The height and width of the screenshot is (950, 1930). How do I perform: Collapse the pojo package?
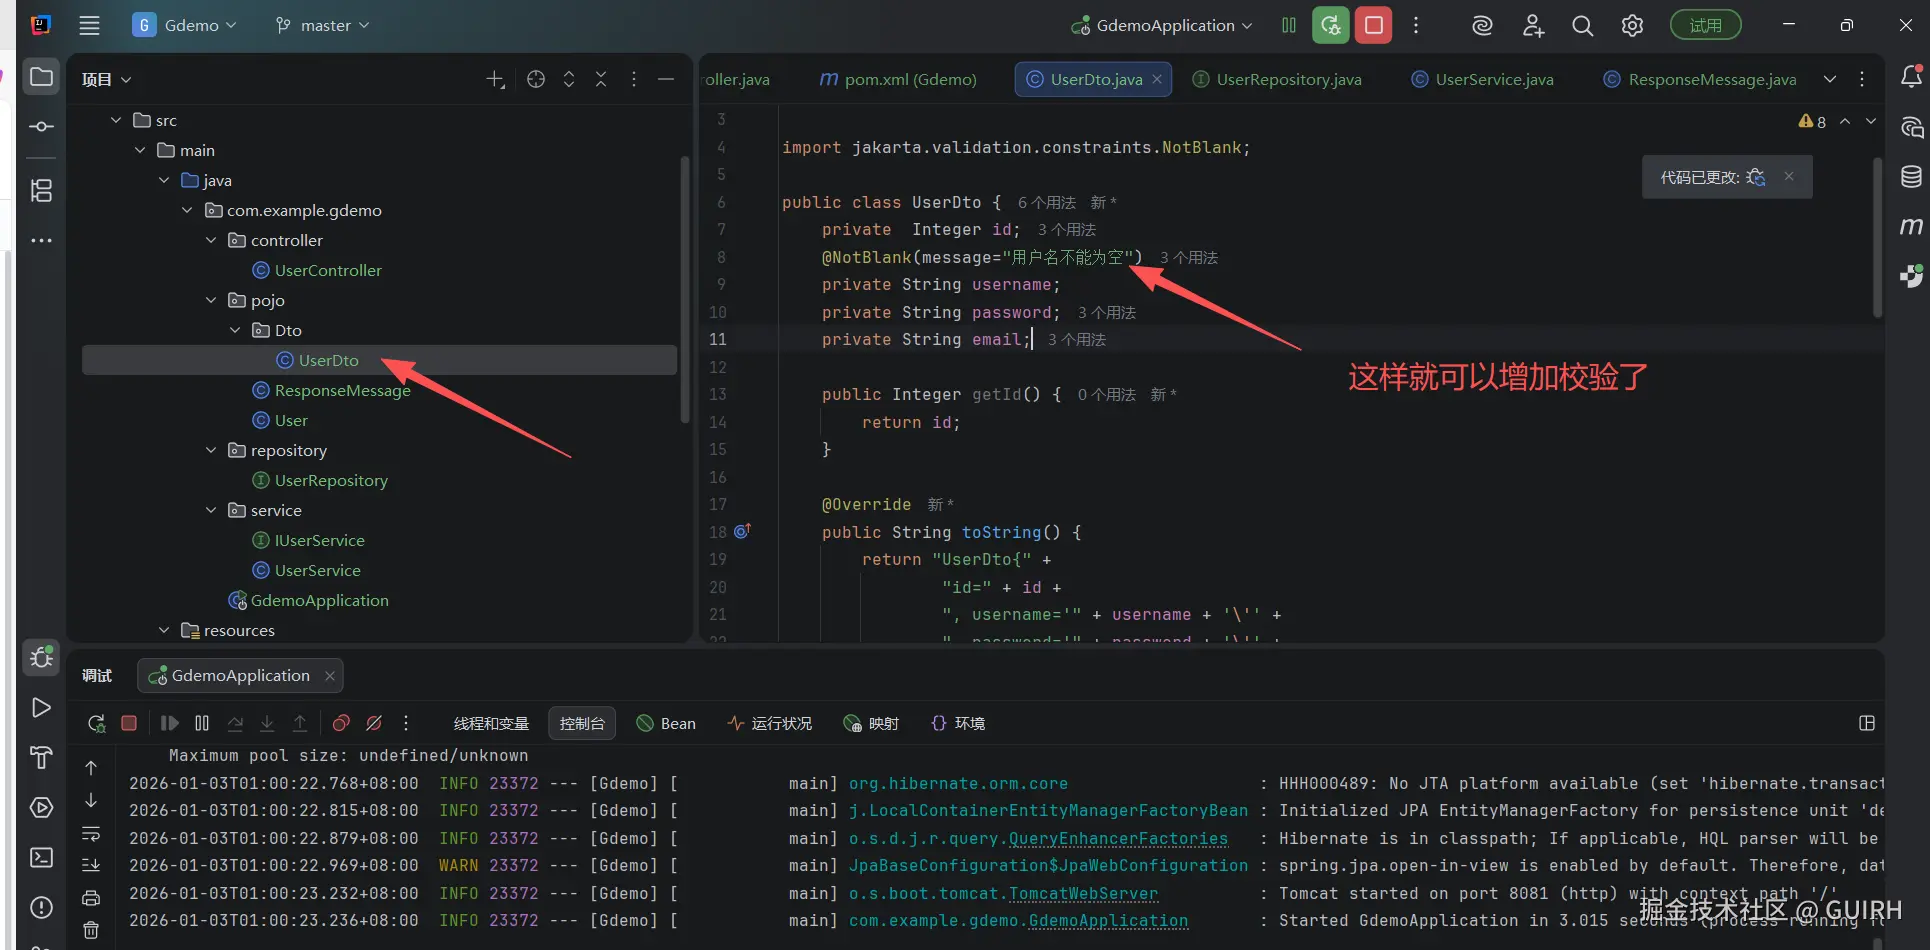tap(211, 300)
